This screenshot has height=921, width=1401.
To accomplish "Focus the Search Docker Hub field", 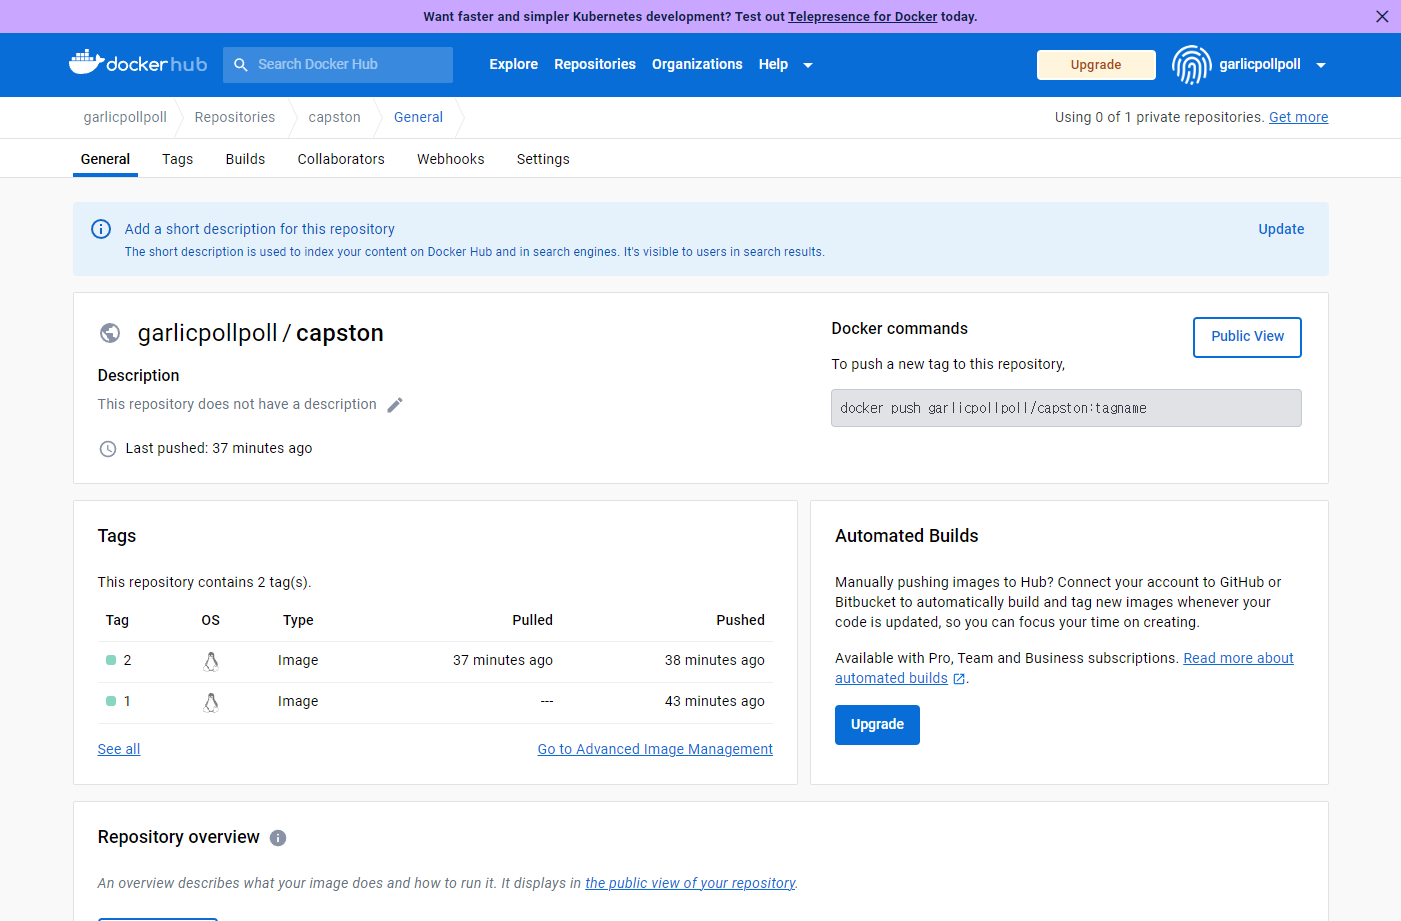I will coord(338,64).
